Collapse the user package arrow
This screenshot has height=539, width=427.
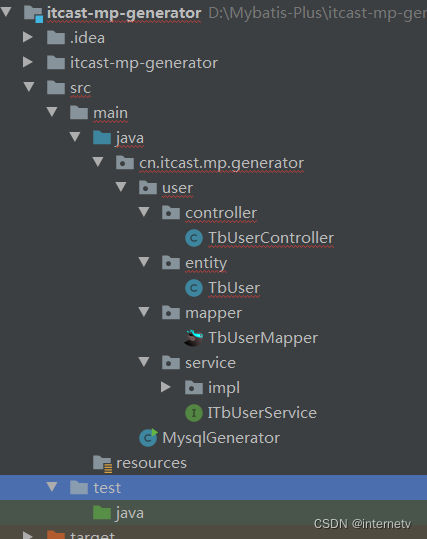(x=121, y=187)
